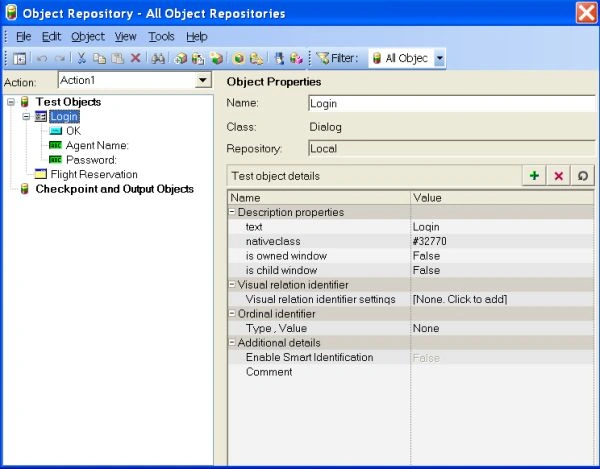Collapse the Test Objects tree node
Screen dimensions: 600x469
(11, 102)
